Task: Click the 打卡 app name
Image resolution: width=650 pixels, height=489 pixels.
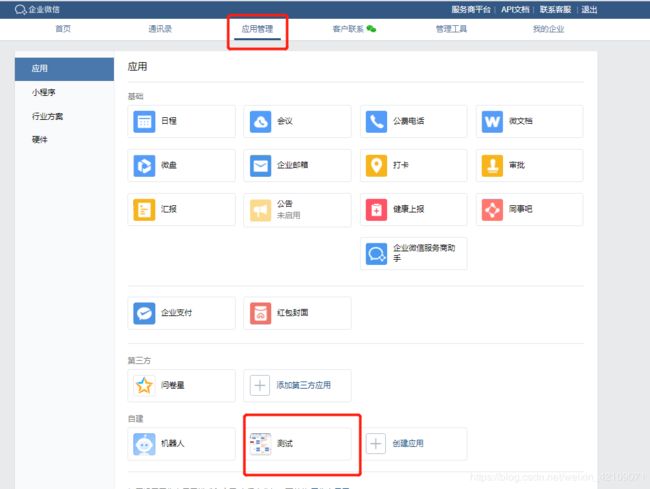Action: 400,165
